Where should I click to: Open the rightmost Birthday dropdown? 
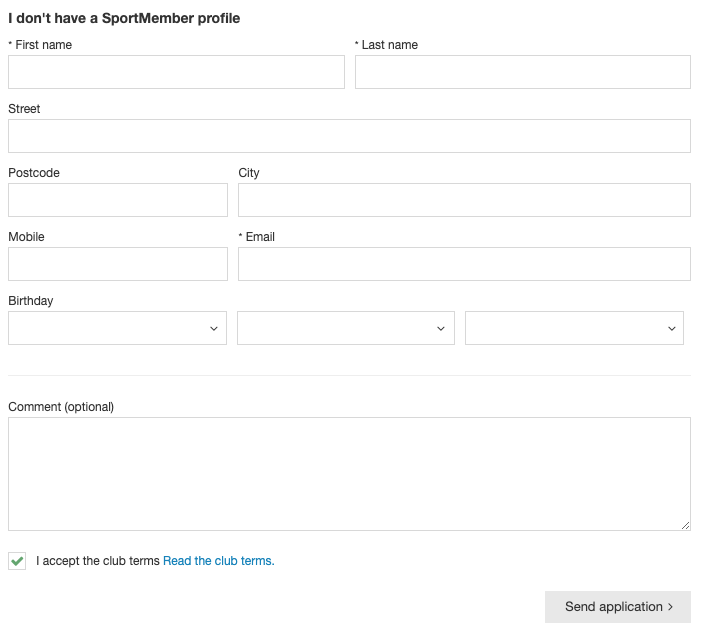pos(574,328)
